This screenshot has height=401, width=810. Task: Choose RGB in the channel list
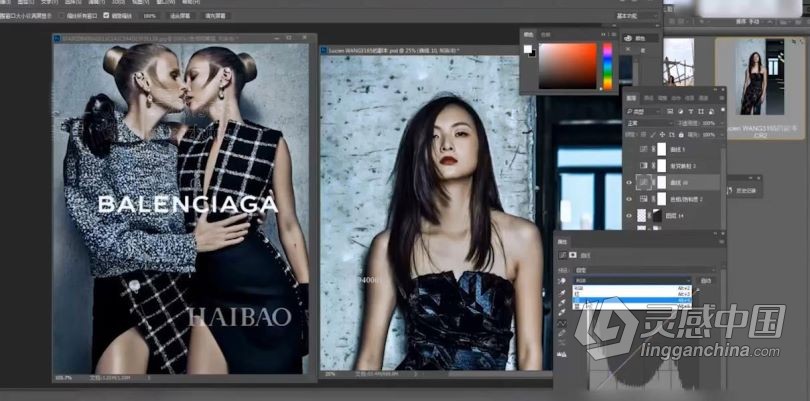tap(632, 288)
